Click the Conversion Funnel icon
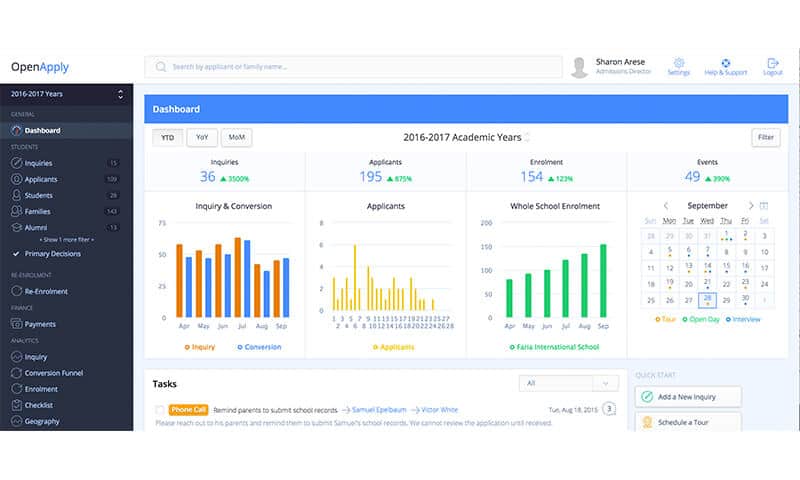The width and height of the screenshot is (800, 480). (16, 373)
